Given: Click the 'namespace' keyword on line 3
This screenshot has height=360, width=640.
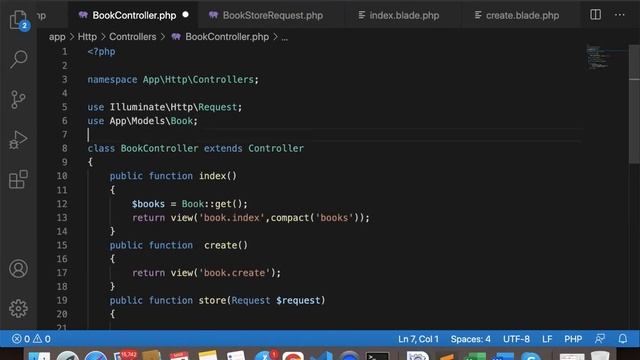Looking at the screenshot, I should point(112,80).
